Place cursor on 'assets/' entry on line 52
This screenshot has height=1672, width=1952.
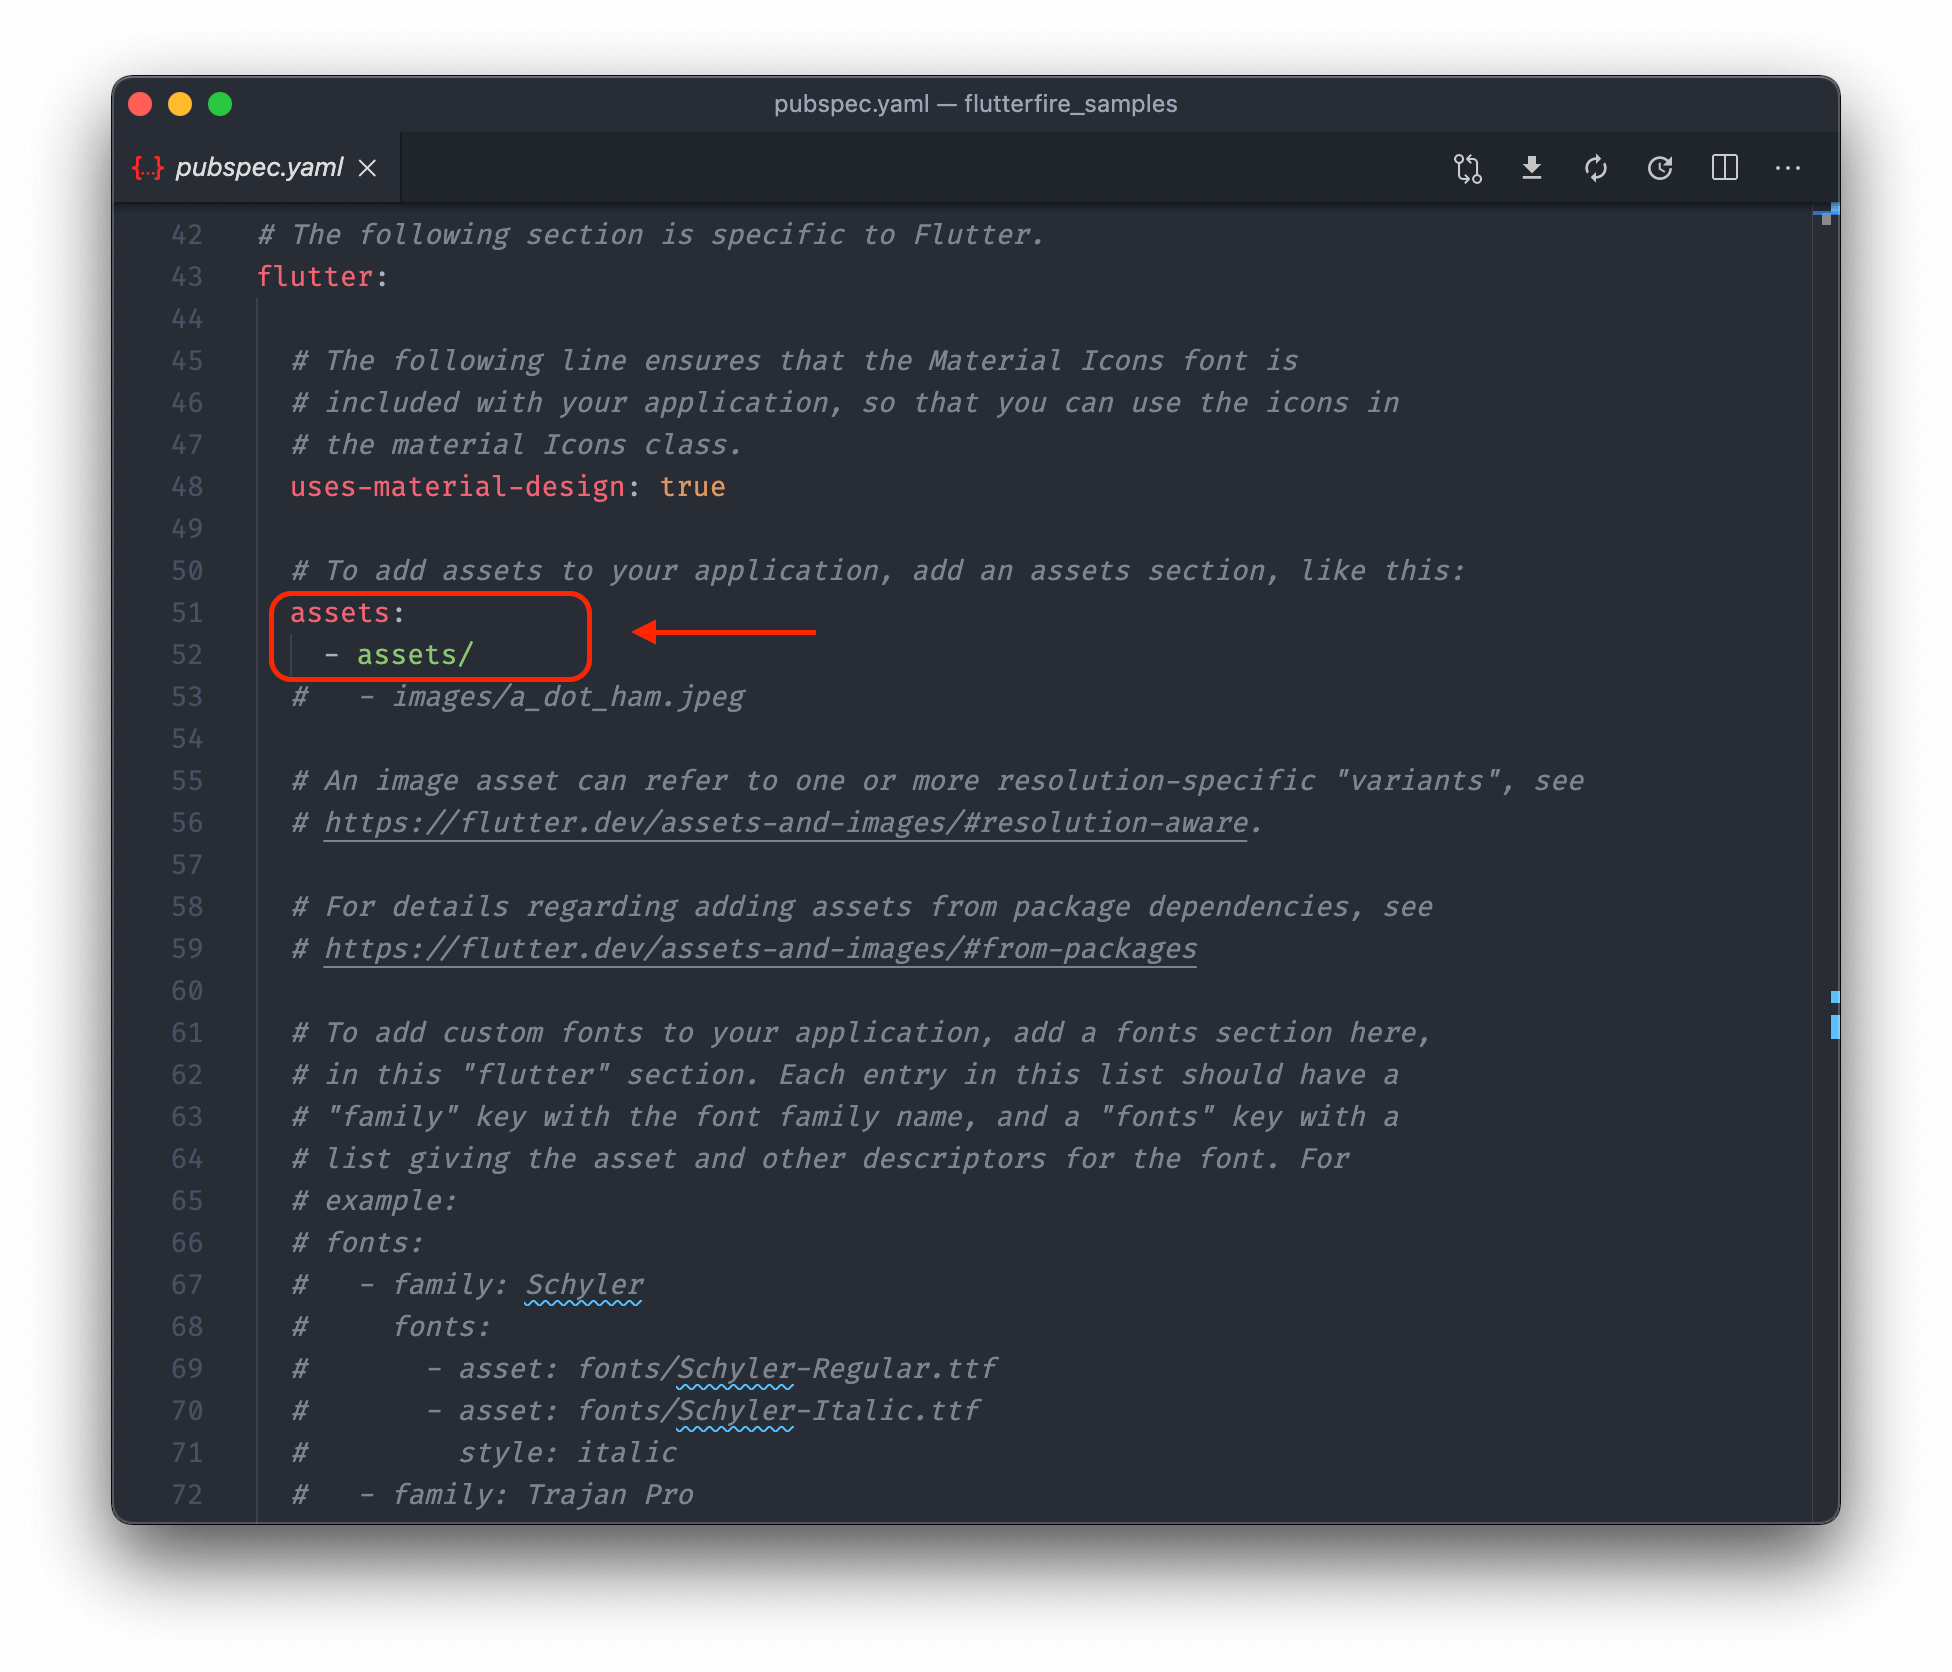pyautogui.click(x=414, y=655)
